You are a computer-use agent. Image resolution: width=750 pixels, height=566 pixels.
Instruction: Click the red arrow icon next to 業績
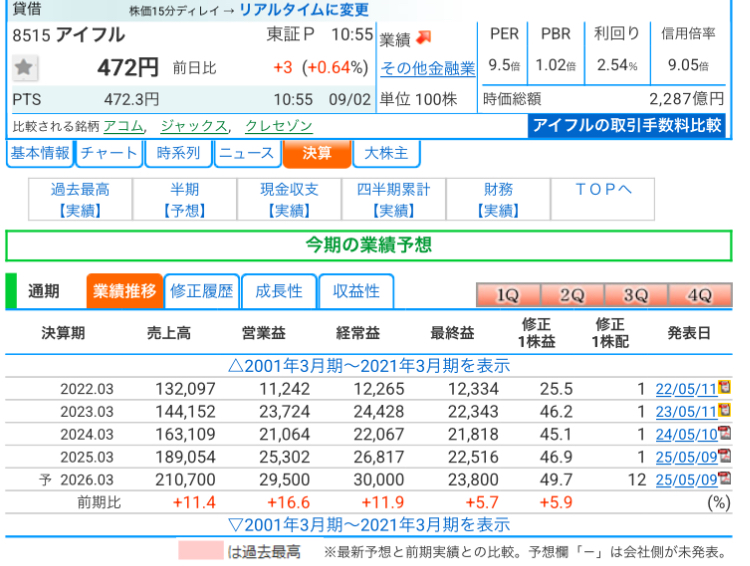point(424,37)
